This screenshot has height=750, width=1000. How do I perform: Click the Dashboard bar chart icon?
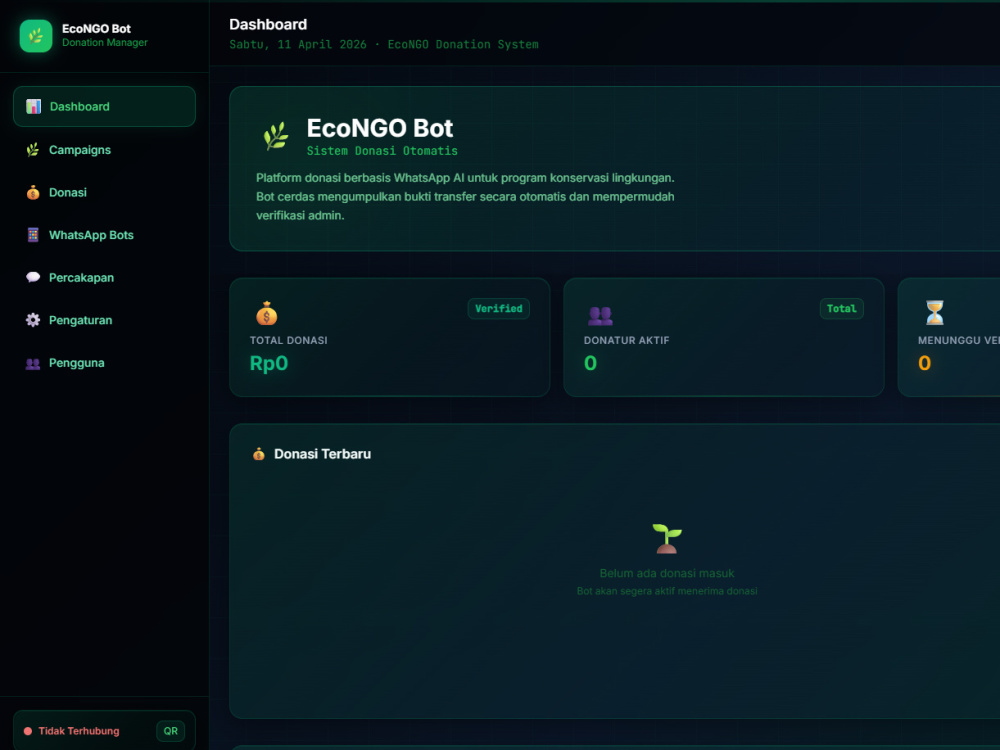click(33, 107)
